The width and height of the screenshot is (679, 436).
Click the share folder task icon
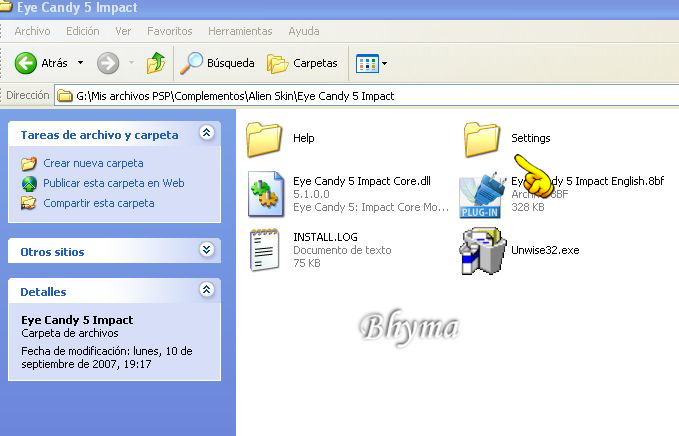[29, 203]
